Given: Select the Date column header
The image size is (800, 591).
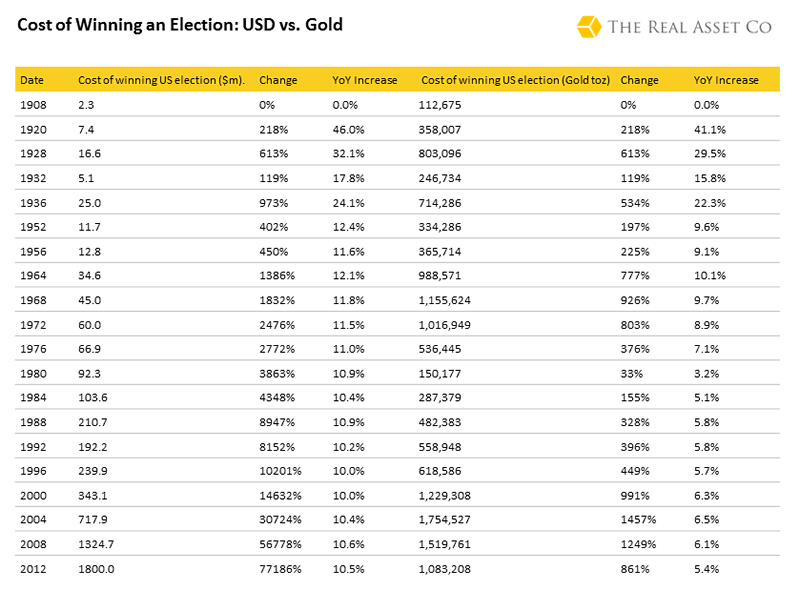Looking at the screenshot, I should pos(32,80).
